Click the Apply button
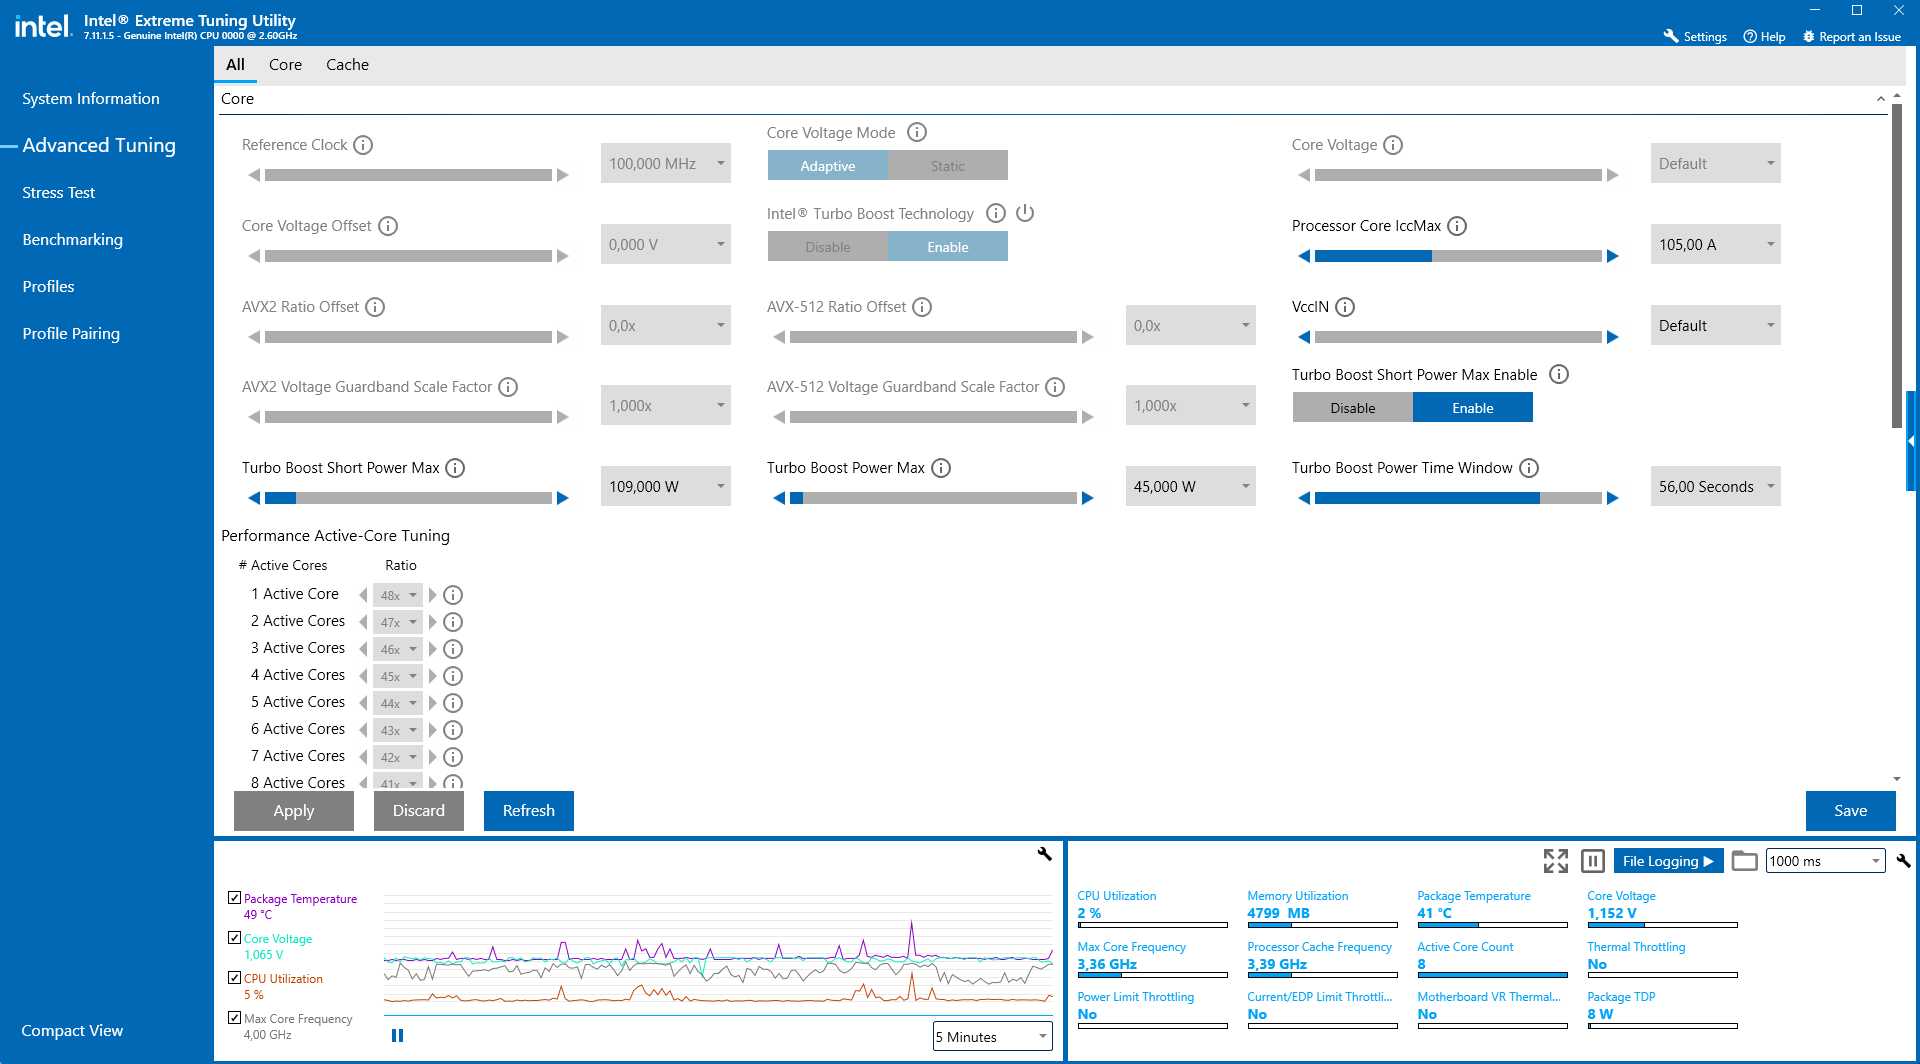This screenshot has height=1064, width=1920. pyautogui.click(x=294, y=811)
